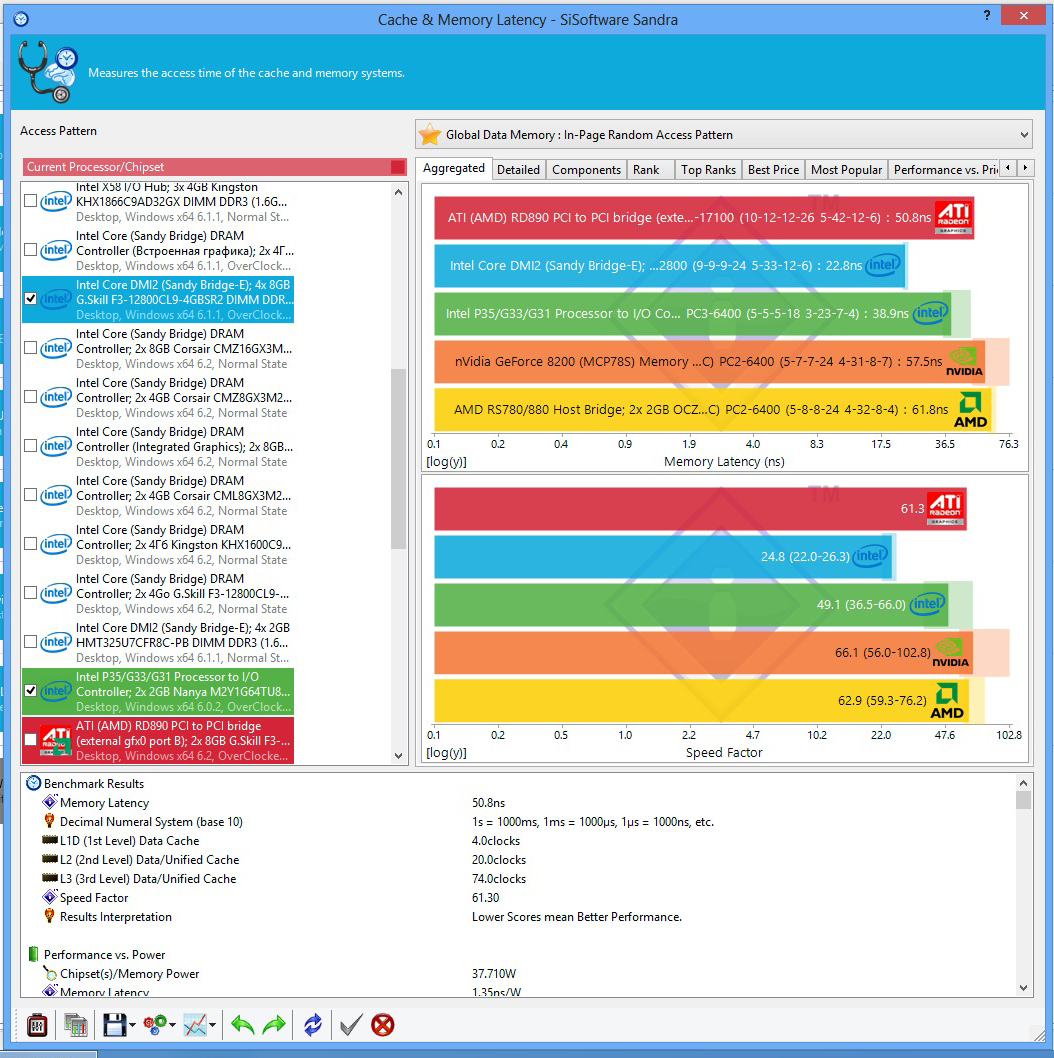
Task: Tick checkbox for Kingston KHX1600C9 entry
Action: (30, 543)
